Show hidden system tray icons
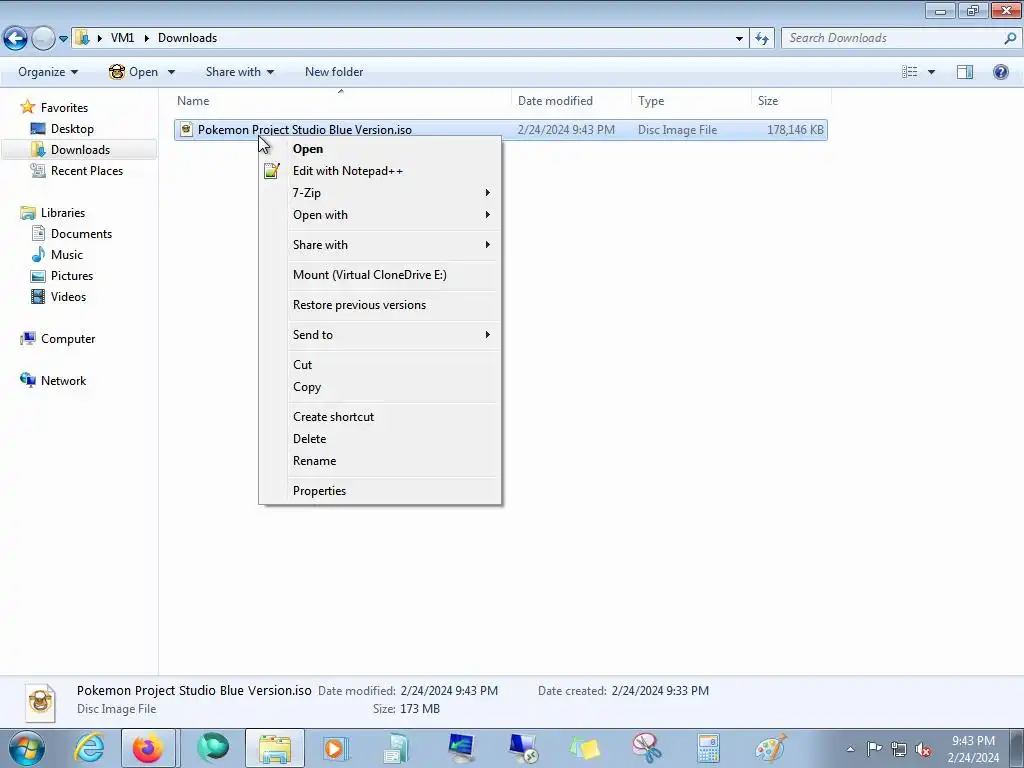Image resolution: width=1024 pixels, height=768 pixels. point(850,749)
